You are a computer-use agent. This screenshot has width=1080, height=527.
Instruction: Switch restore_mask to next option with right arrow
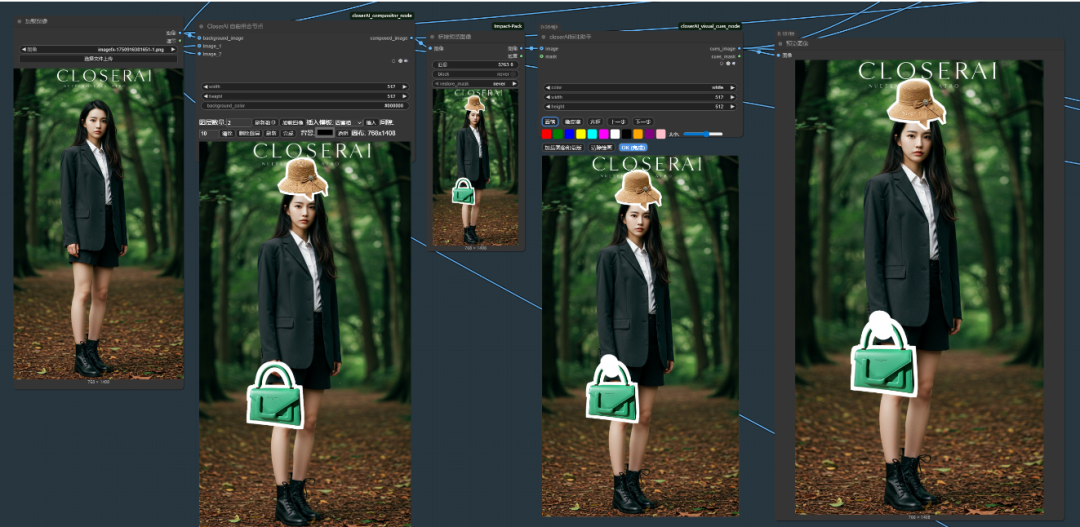tap(514, 83)
